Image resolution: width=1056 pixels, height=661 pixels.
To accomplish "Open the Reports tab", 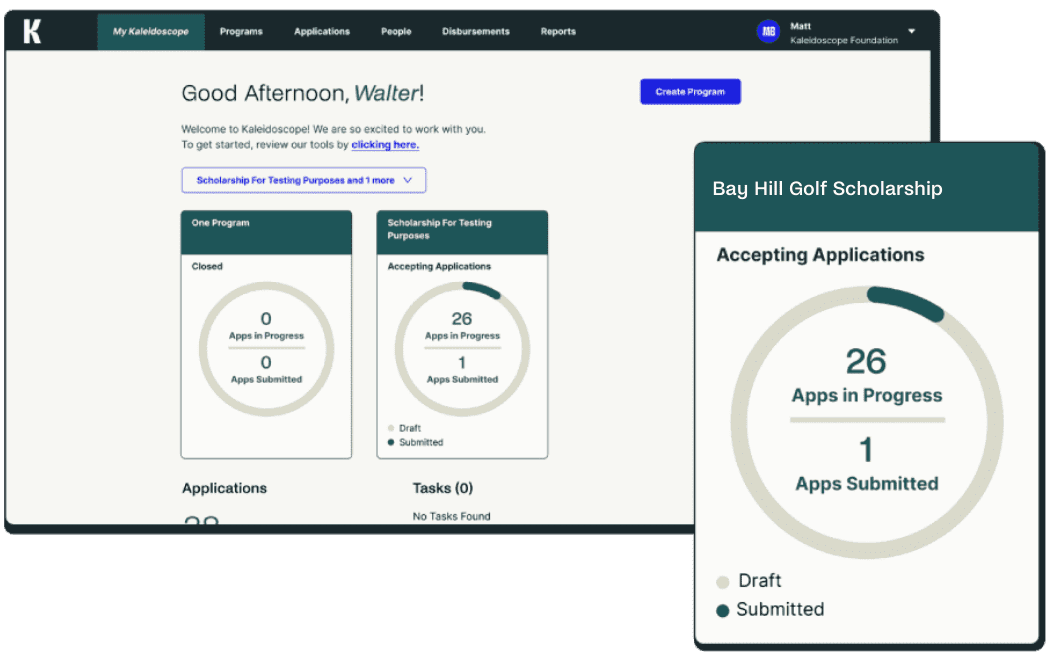I will [558, 32].
